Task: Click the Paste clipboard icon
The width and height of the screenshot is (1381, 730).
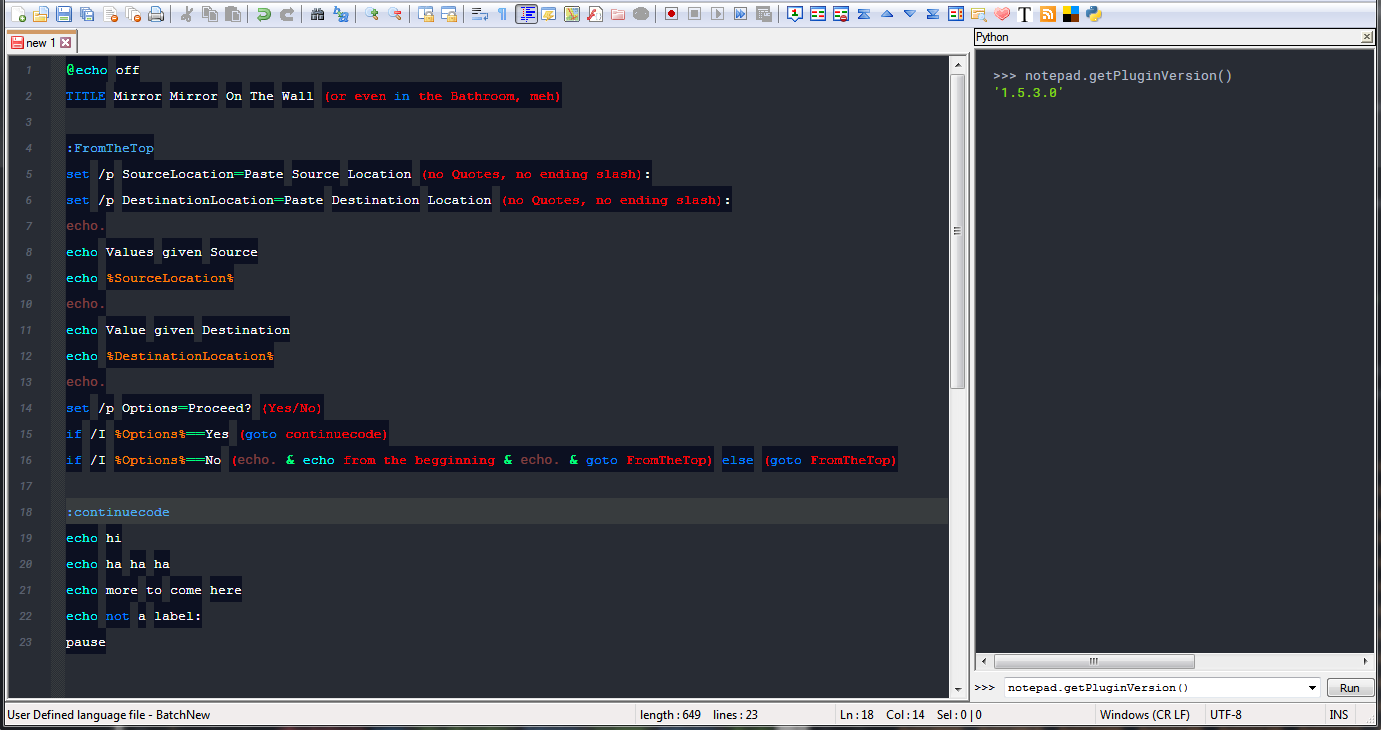Action: [232, 14]
